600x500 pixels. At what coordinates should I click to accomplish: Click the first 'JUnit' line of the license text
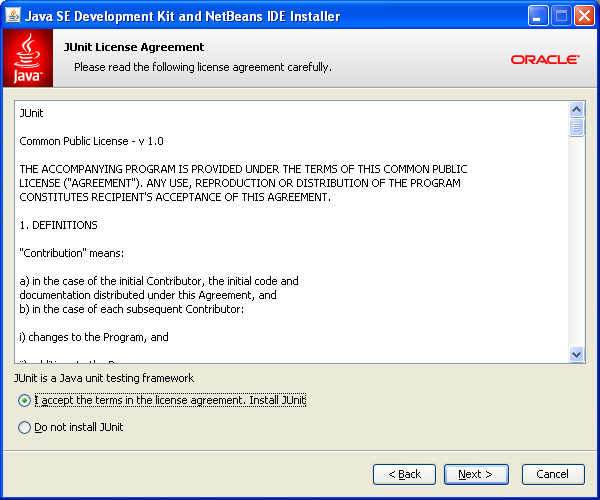pos(31,113)
